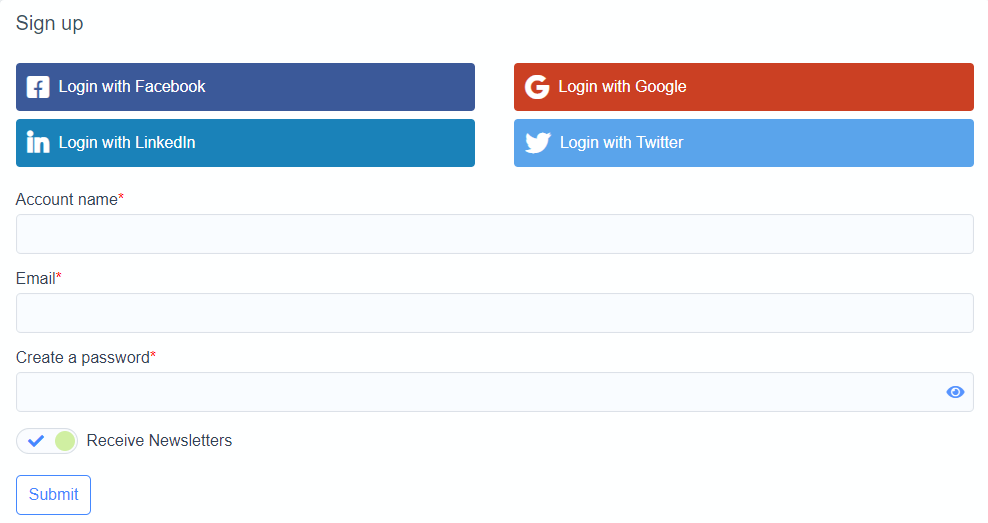Click the Google G logo icon
Image resolution: width=988 pixels, height=523 pixels.
pos(537,87)
